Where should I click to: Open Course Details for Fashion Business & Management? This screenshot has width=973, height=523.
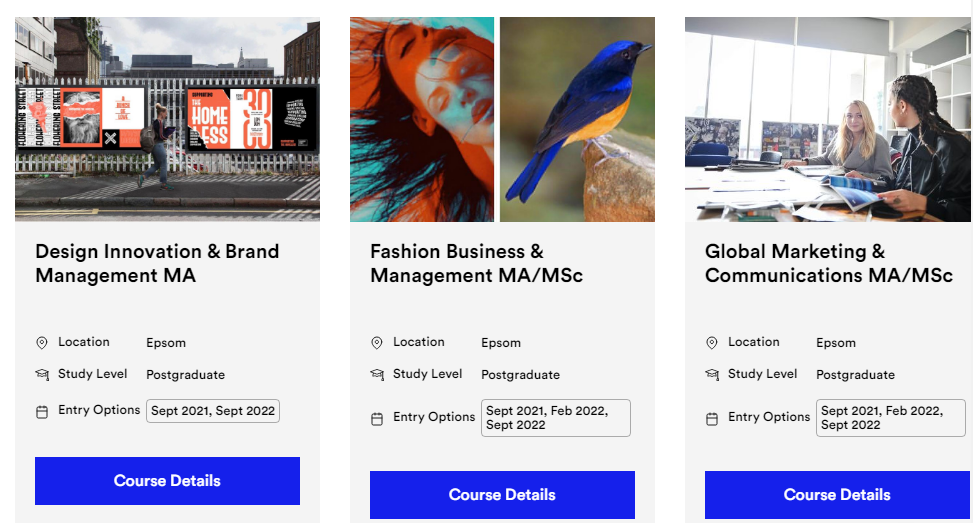click(502, 495)
